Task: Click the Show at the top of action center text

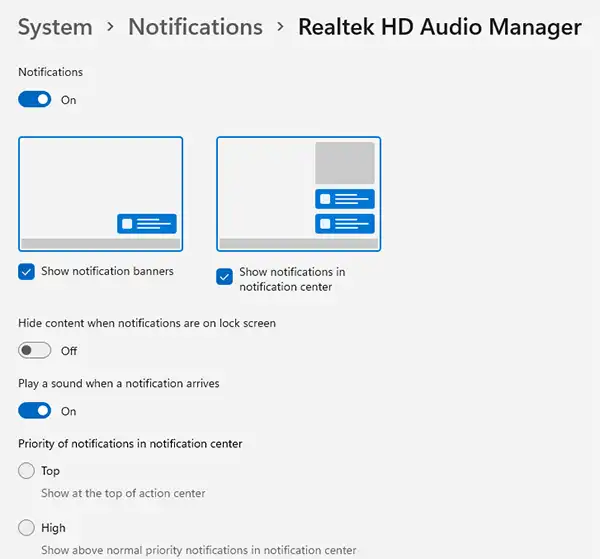Action: [123, 493]
